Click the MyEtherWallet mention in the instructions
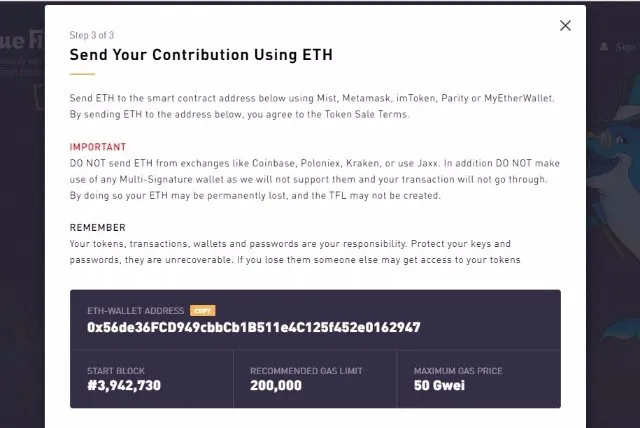Screen dimensions: 640x428 [x=519, y=98]
